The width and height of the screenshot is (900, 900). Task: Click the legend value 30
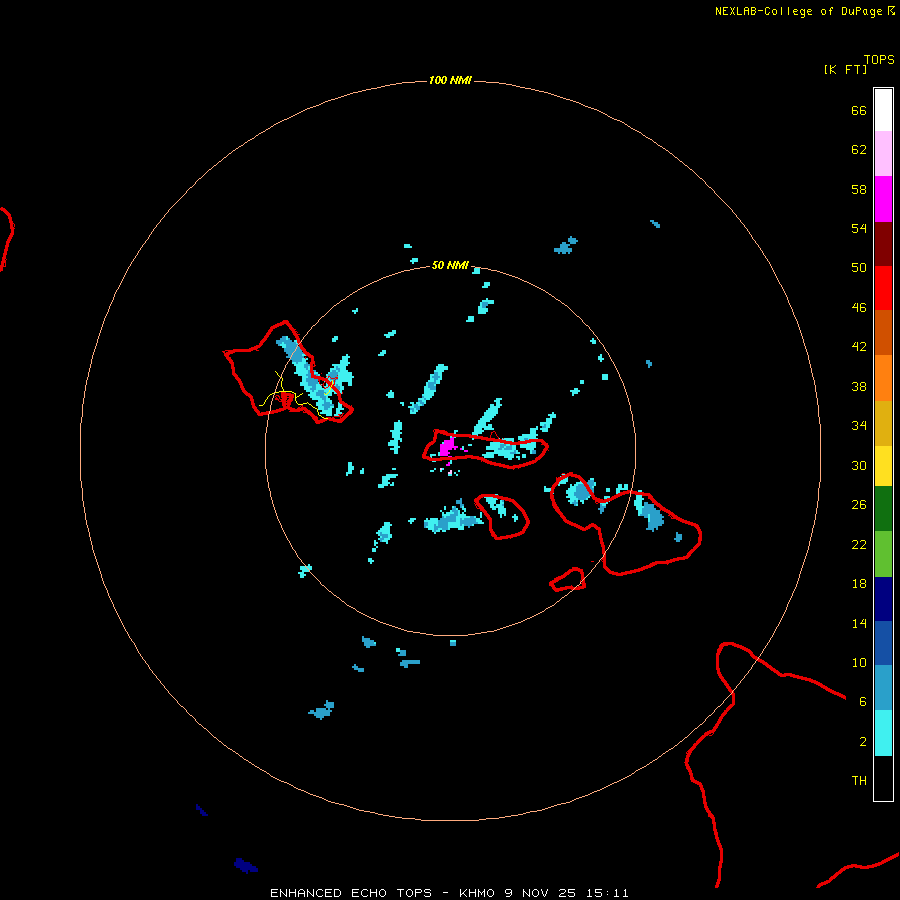[x=859, y=465]
